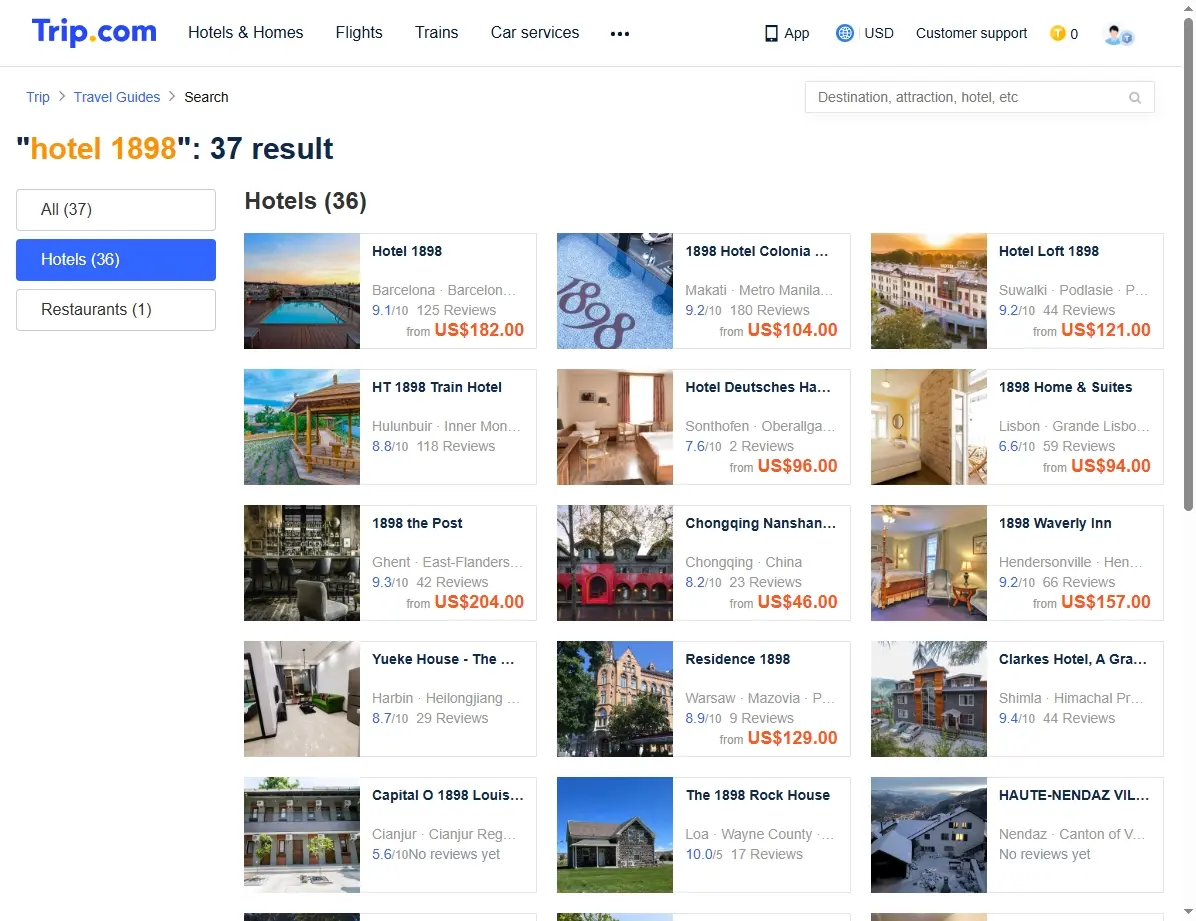Open the more menu ellipsis
Image resolution: width=1196 pixels, height=921 pixels.
point(620,34)
